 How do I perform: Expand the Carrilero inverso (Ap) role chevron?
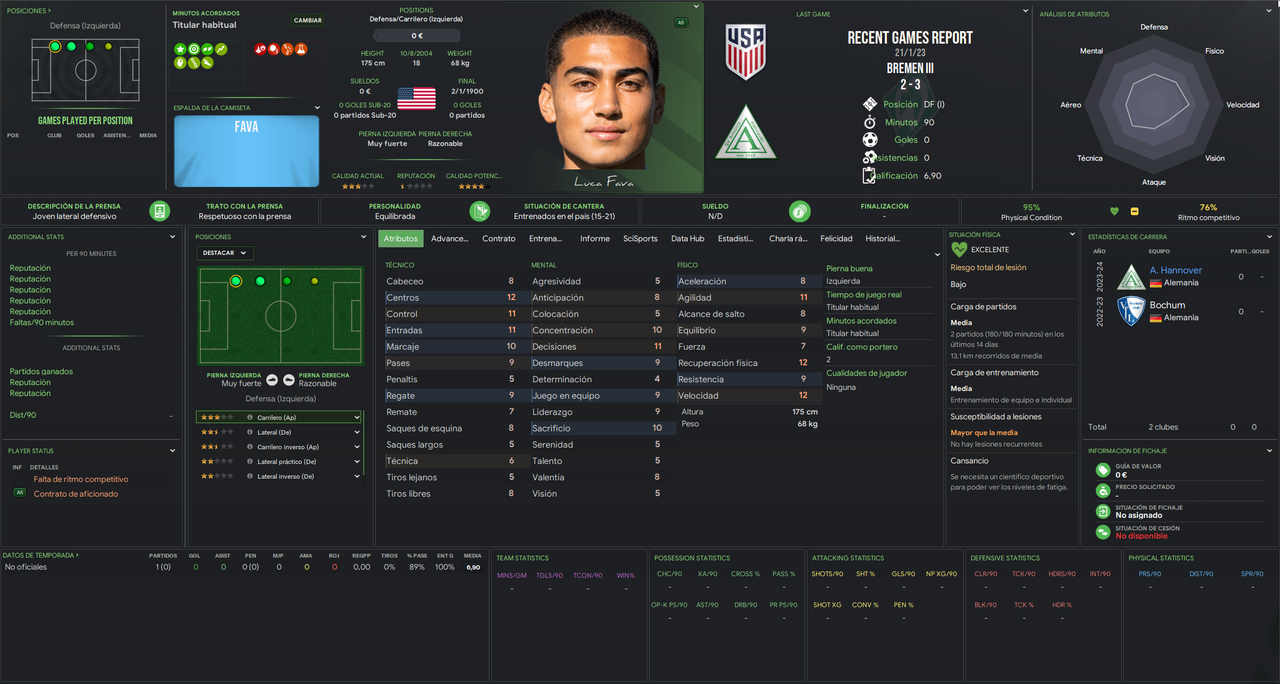click(x=357, y=447)
